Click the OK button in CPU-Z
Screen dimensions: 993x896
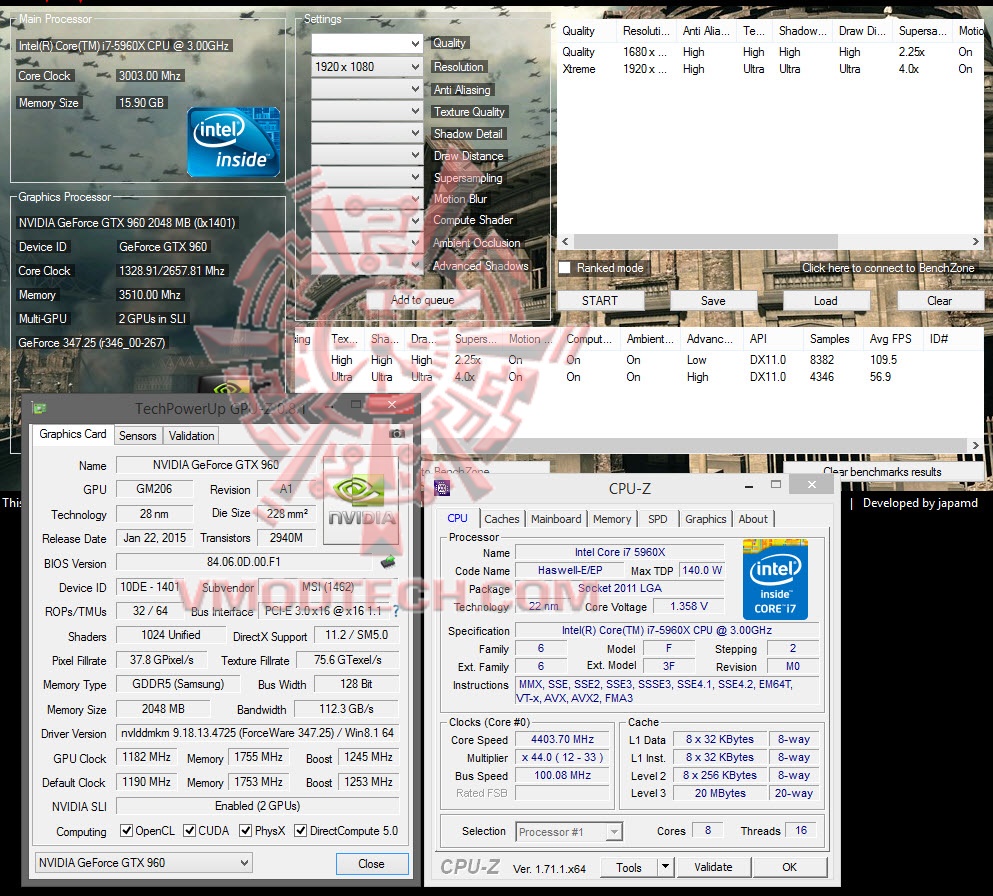click(790, 867)
